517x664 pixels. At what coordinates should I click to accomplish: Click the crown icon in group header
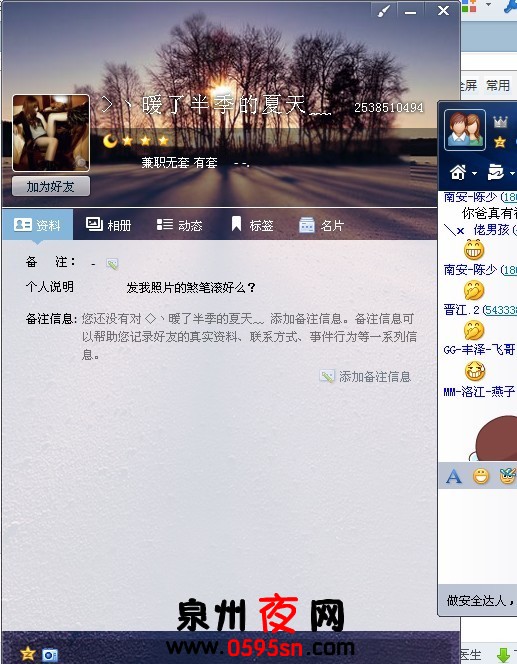[x=500, y=123]
